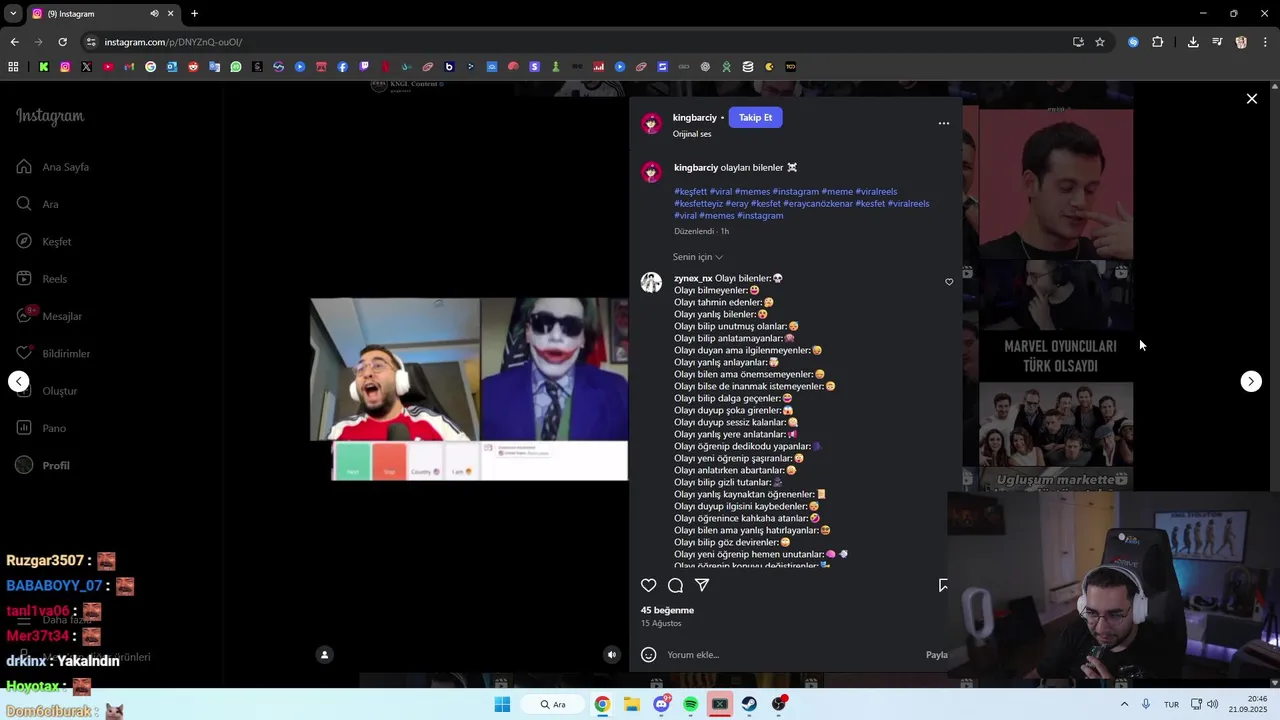Click Takip Et follow button

(755, 118)
